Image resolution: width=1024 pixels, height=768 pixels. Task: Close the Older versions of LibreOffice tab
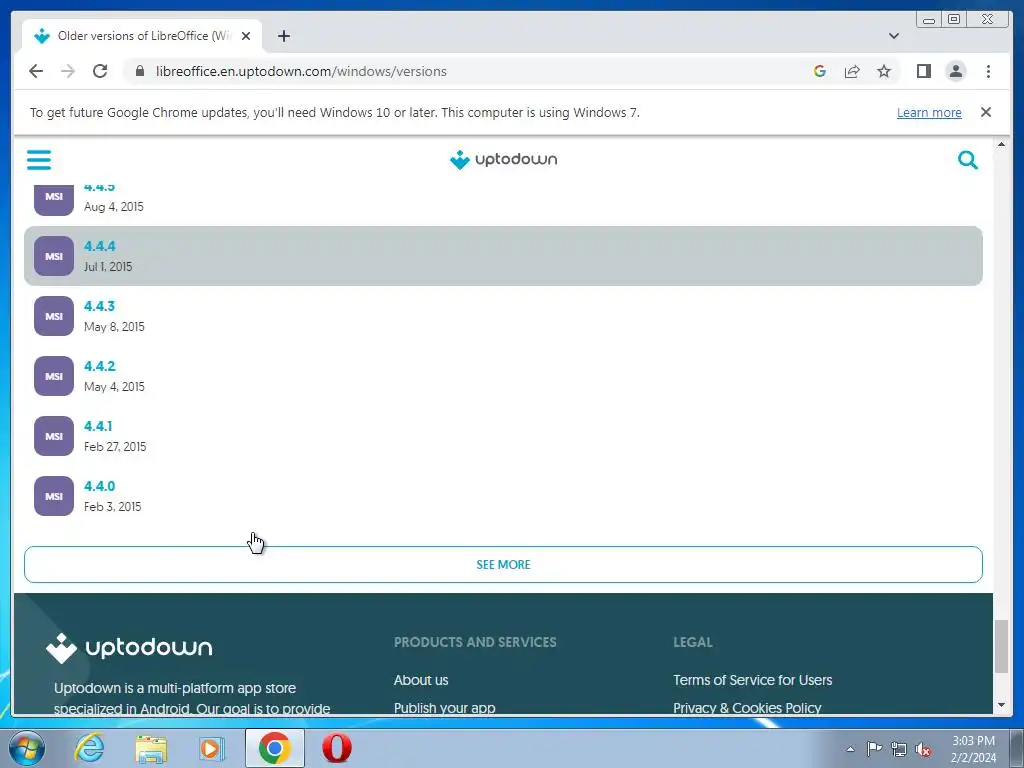[x=246, y=36]
